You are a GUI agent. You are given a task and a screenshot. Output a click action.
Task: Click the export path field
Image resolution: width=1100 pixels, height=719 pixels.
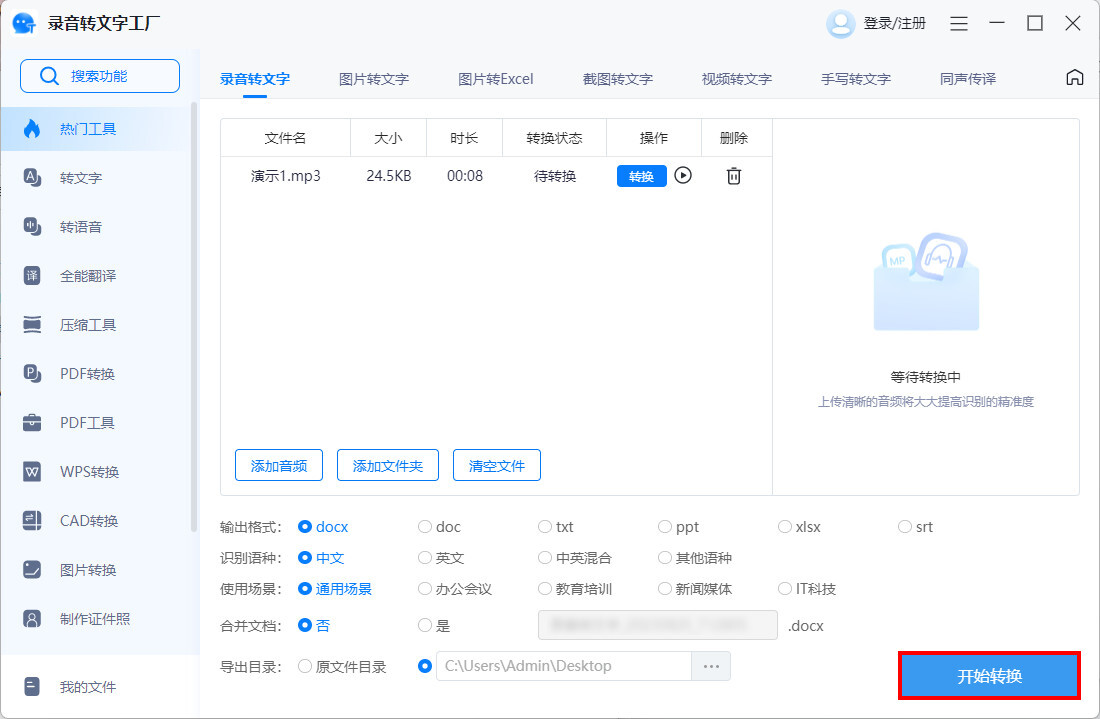tap(564, 666)
